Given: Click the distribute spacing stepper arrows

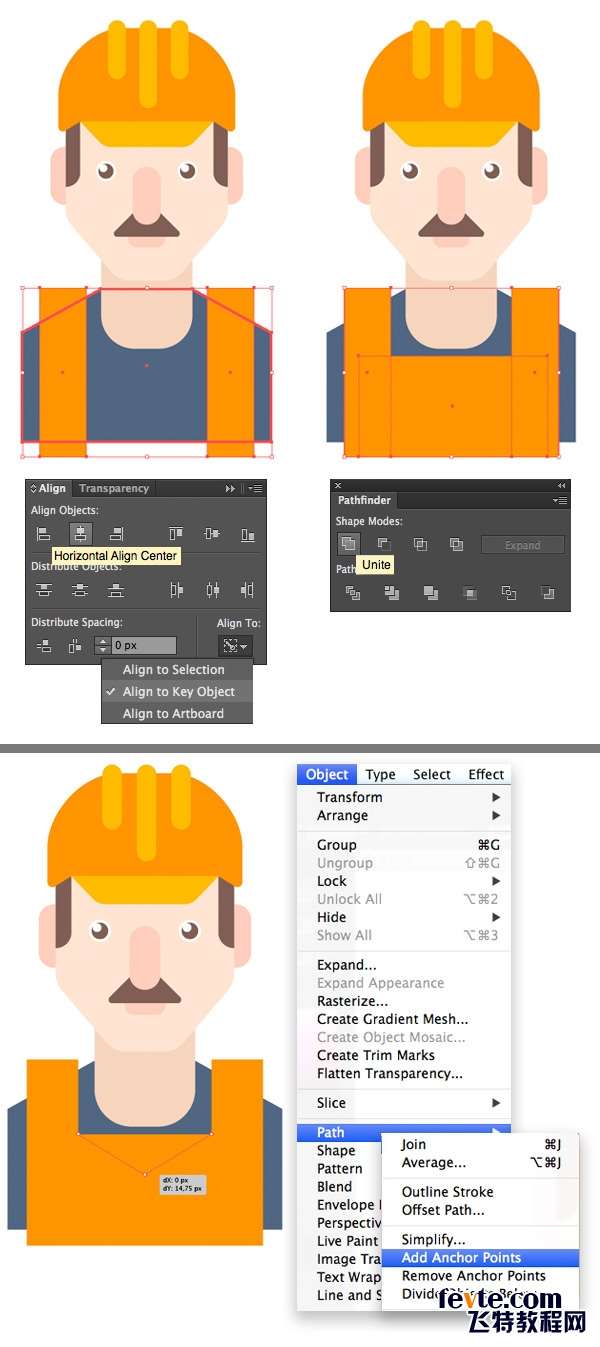Looking at the screenshot, I should (x=102, y=646).
